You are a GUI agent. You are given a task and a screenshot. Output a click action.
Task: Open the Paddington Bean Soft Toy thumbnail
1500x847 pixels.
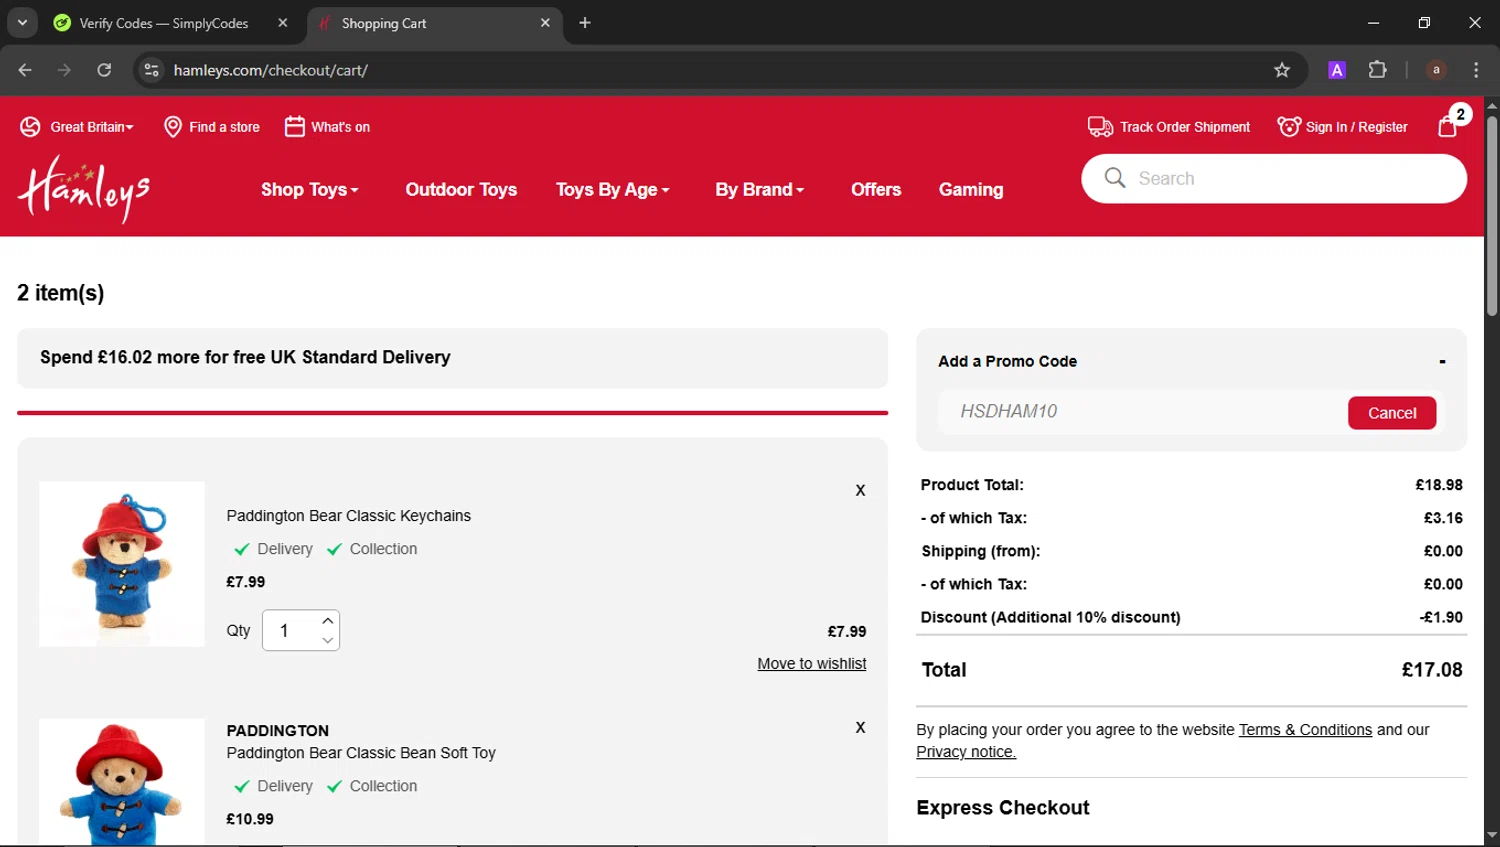[x=122, y=781]
